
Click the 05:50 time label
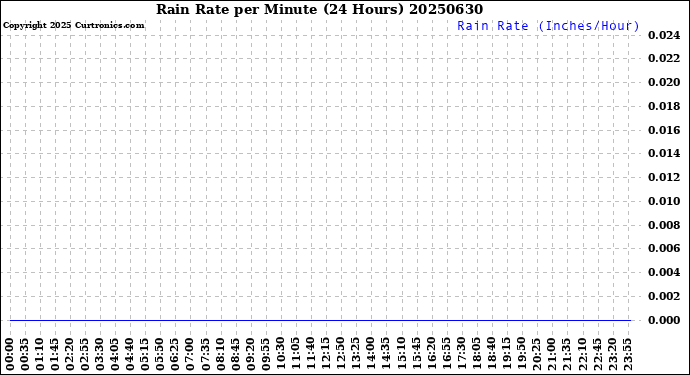[160, 355]
